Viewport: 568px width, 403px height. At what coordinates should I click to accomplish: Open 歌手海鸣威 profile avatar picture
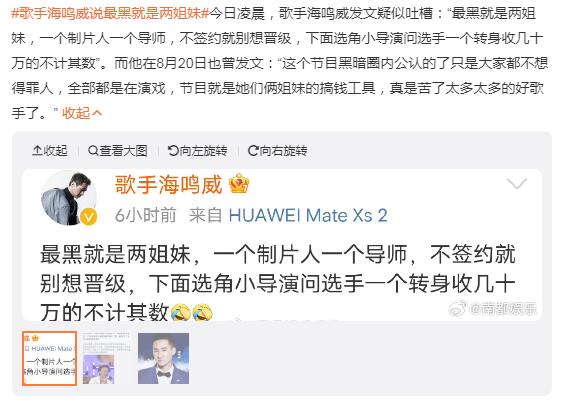click(69, 198)
